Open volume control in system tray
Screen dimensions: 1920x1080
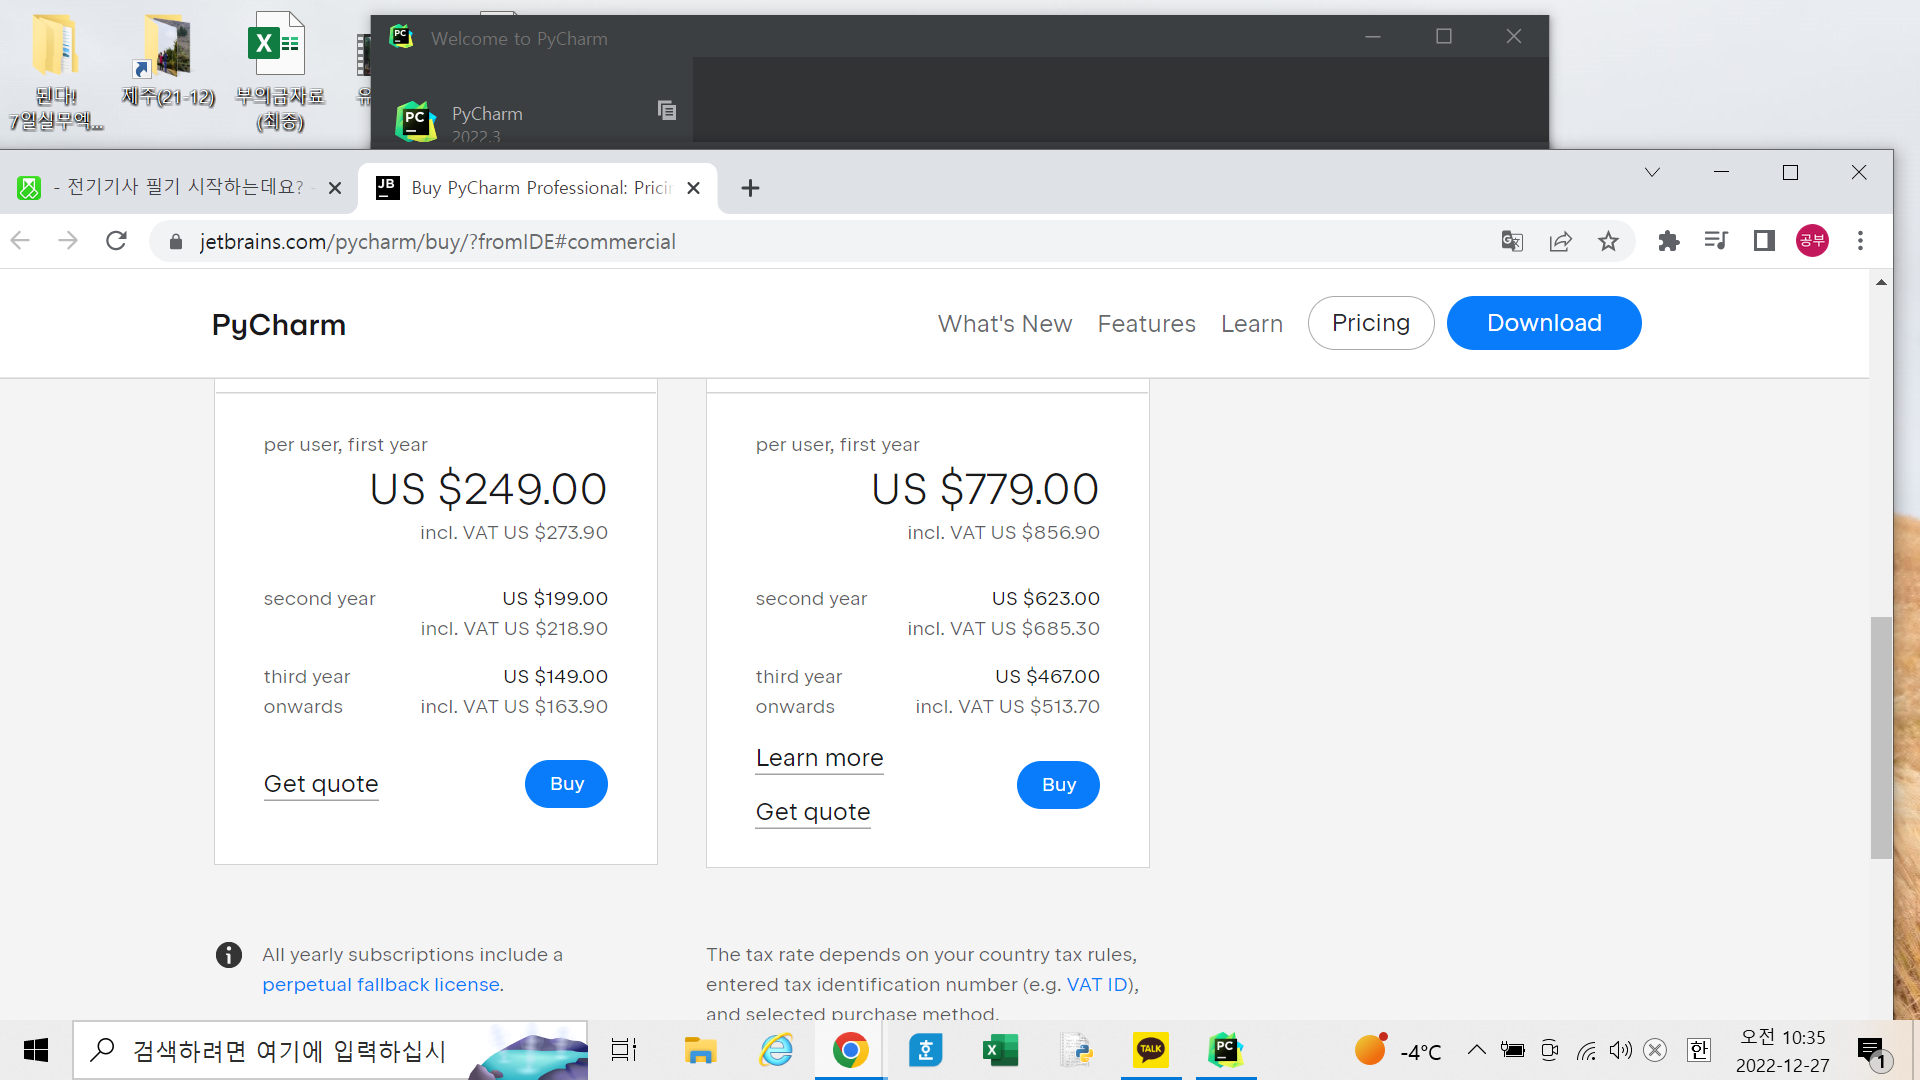coord(1620,1050)
